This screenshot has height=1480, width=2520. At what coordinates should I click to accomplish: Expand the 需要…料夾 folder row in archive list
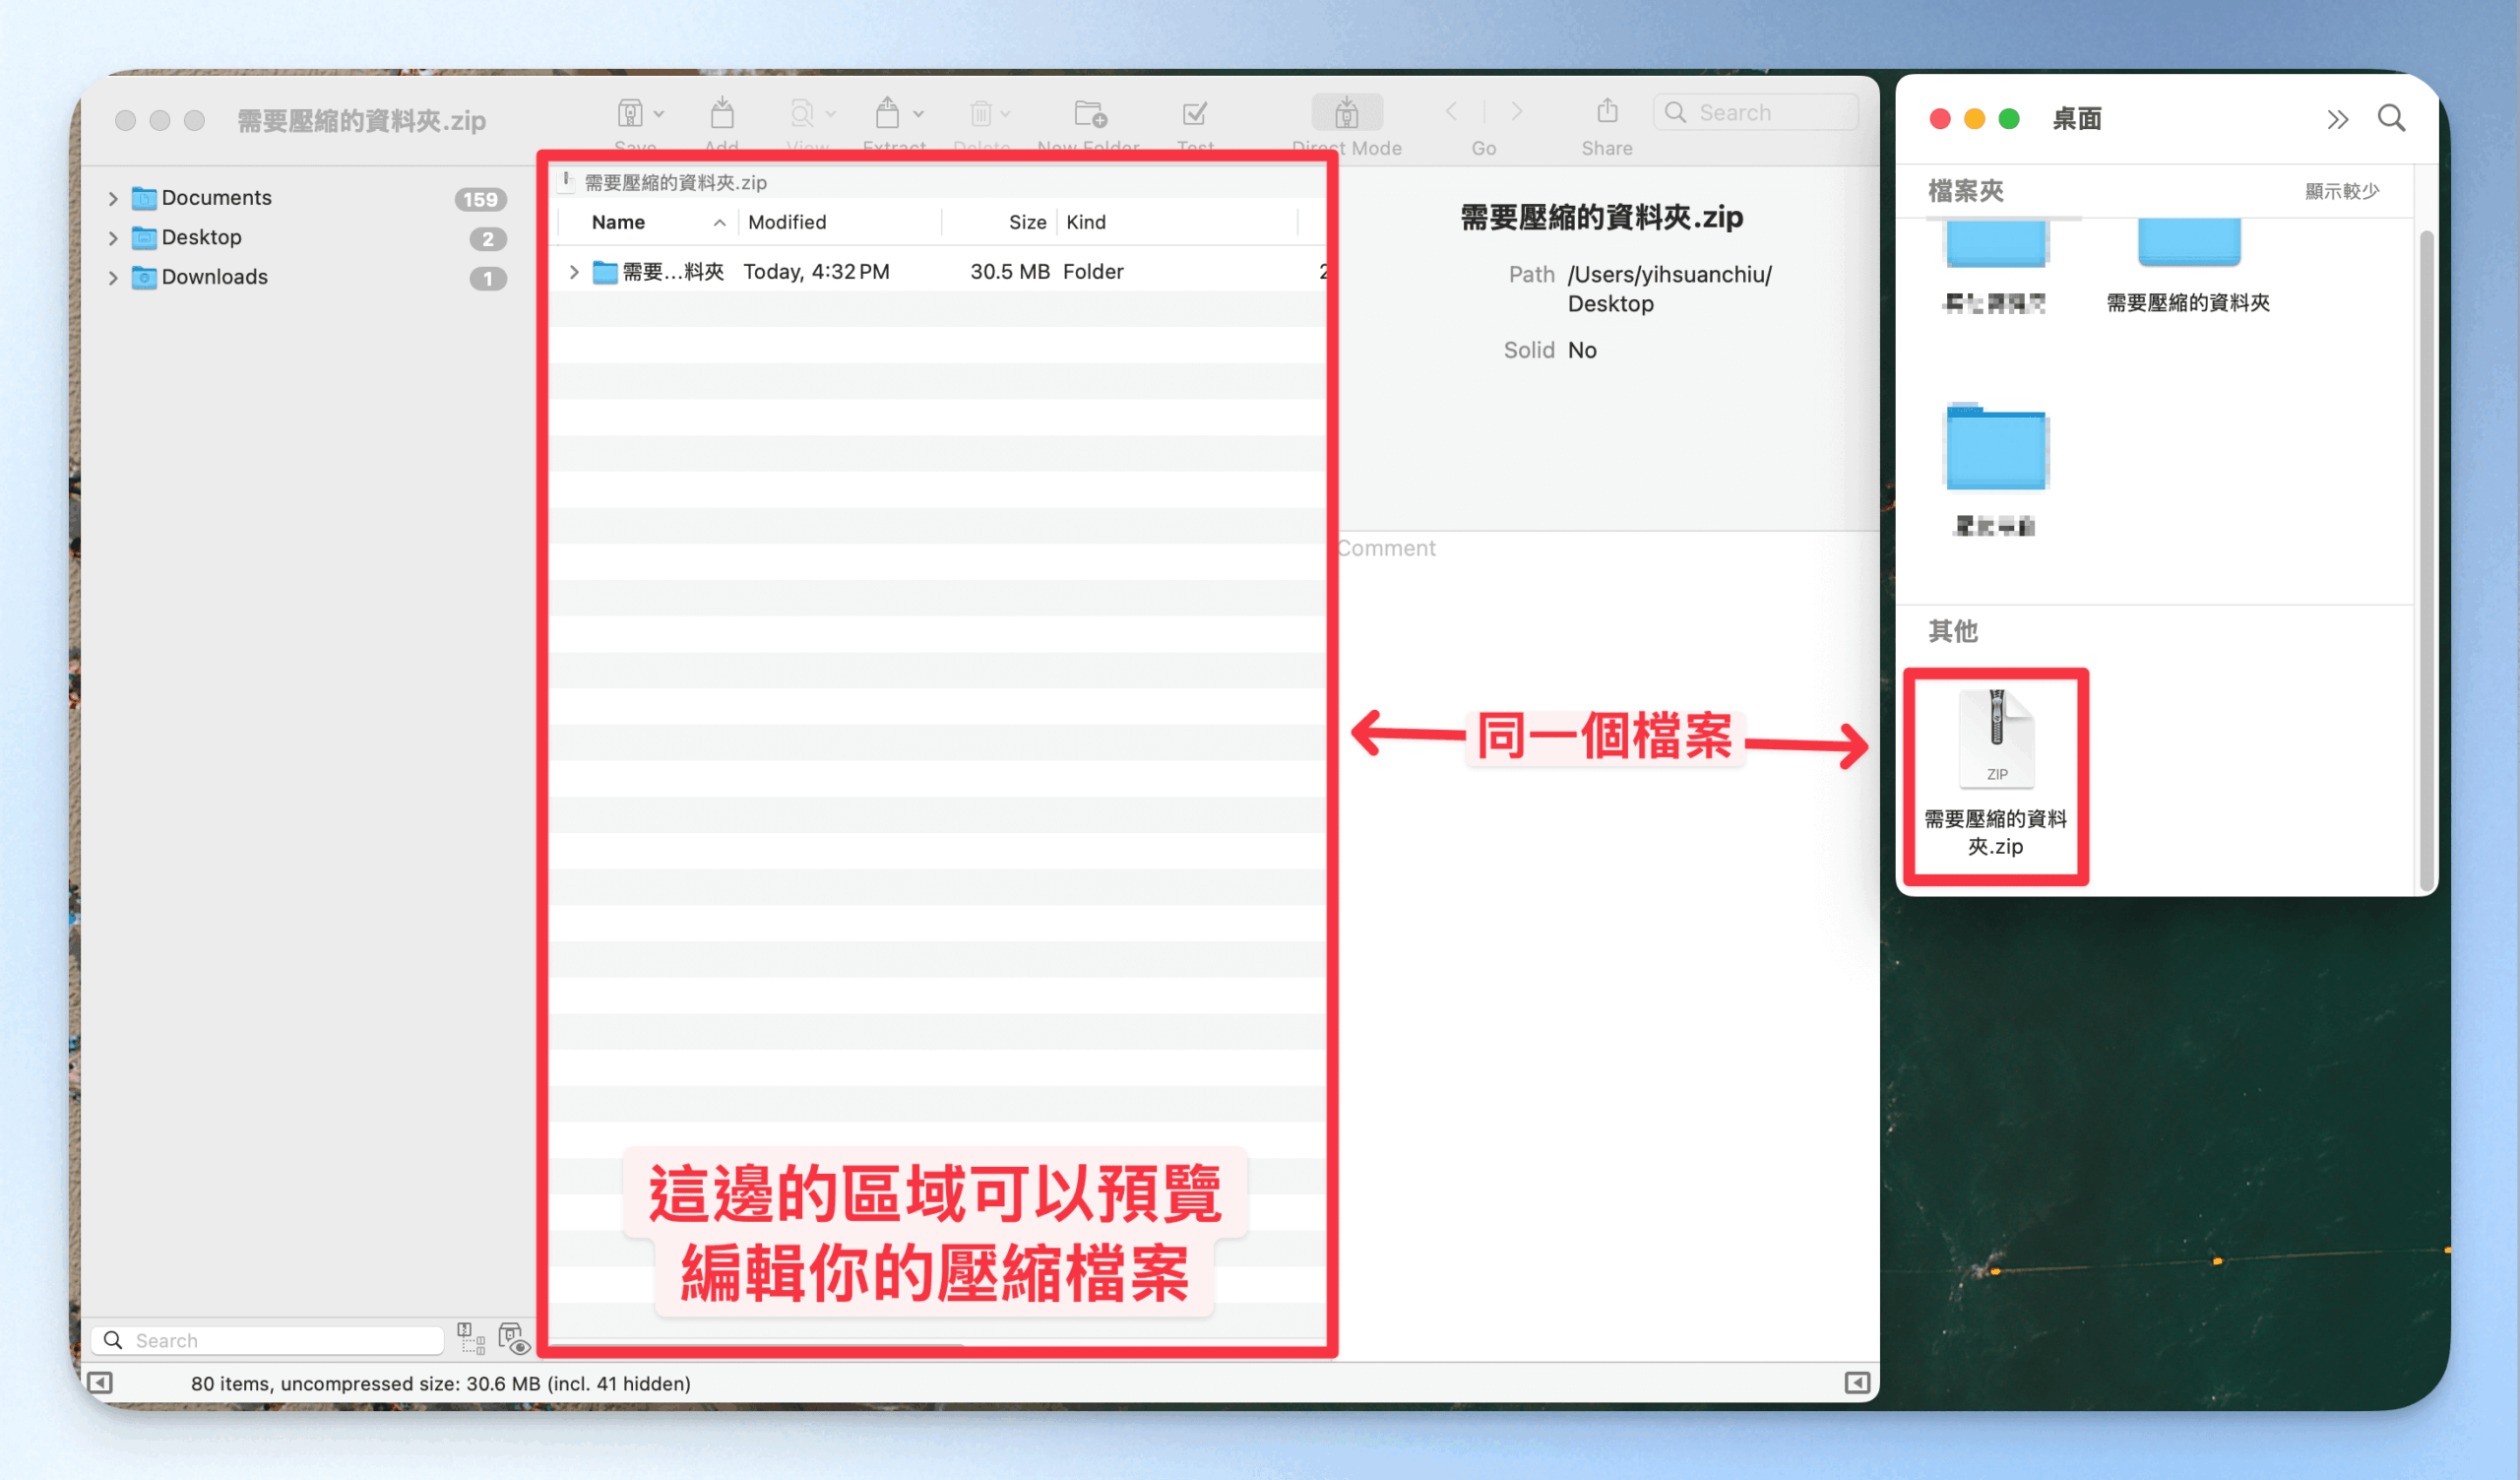pyautogui.click(x=574, y=272)
